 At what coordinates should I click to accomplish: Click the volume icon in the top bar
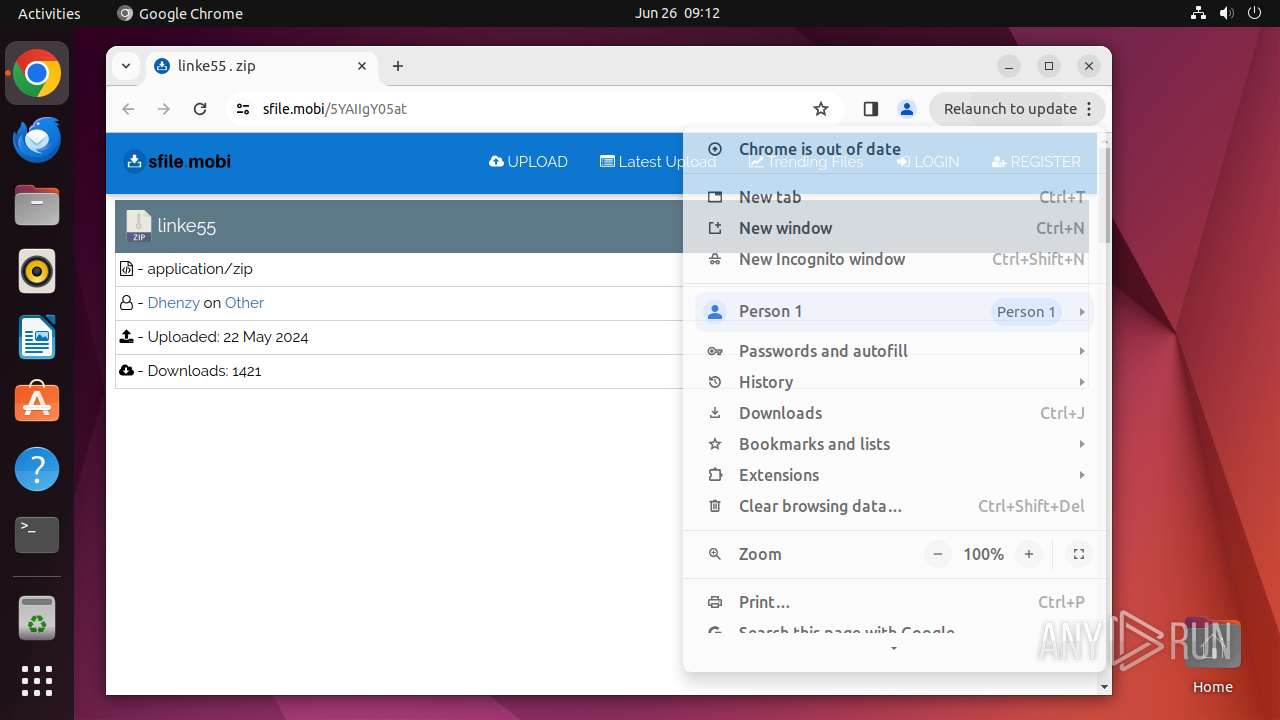1226,13
